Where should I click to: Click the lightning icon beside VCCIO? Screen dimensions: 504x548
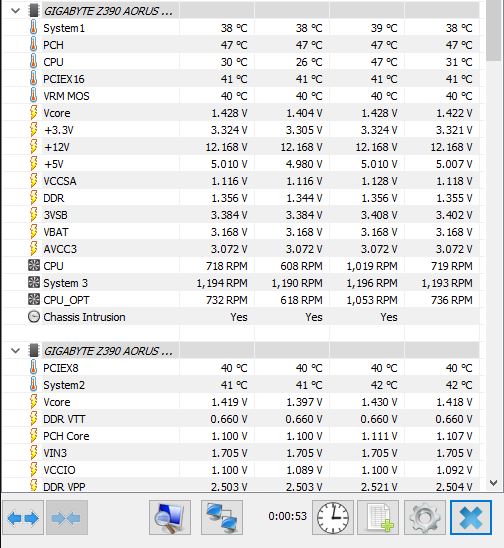tap(34, 470)
